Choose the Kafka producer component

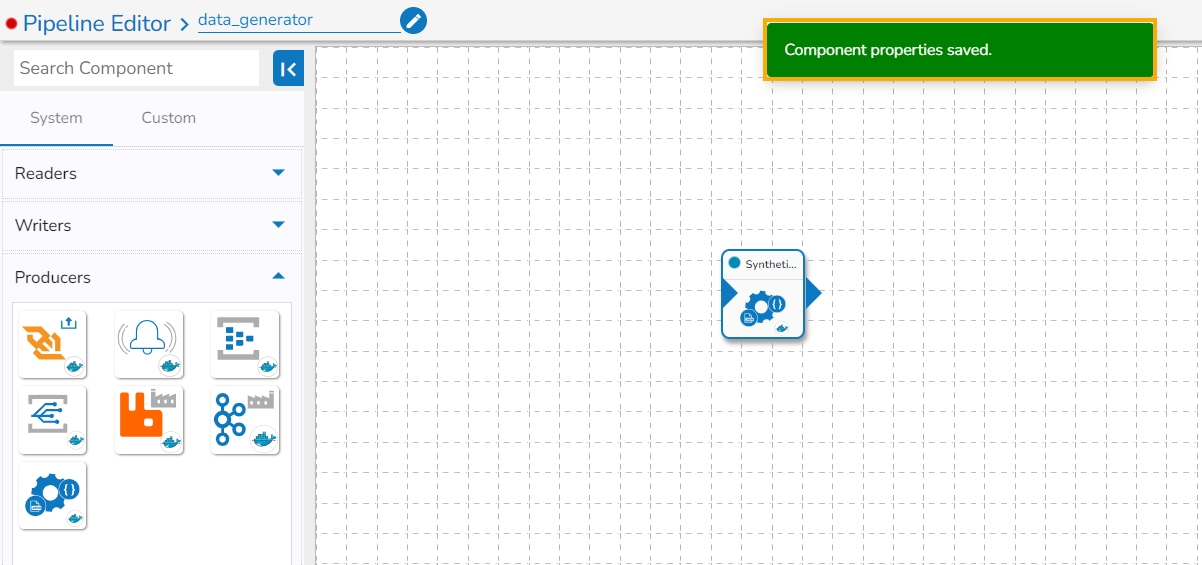(x=245, y=420)
